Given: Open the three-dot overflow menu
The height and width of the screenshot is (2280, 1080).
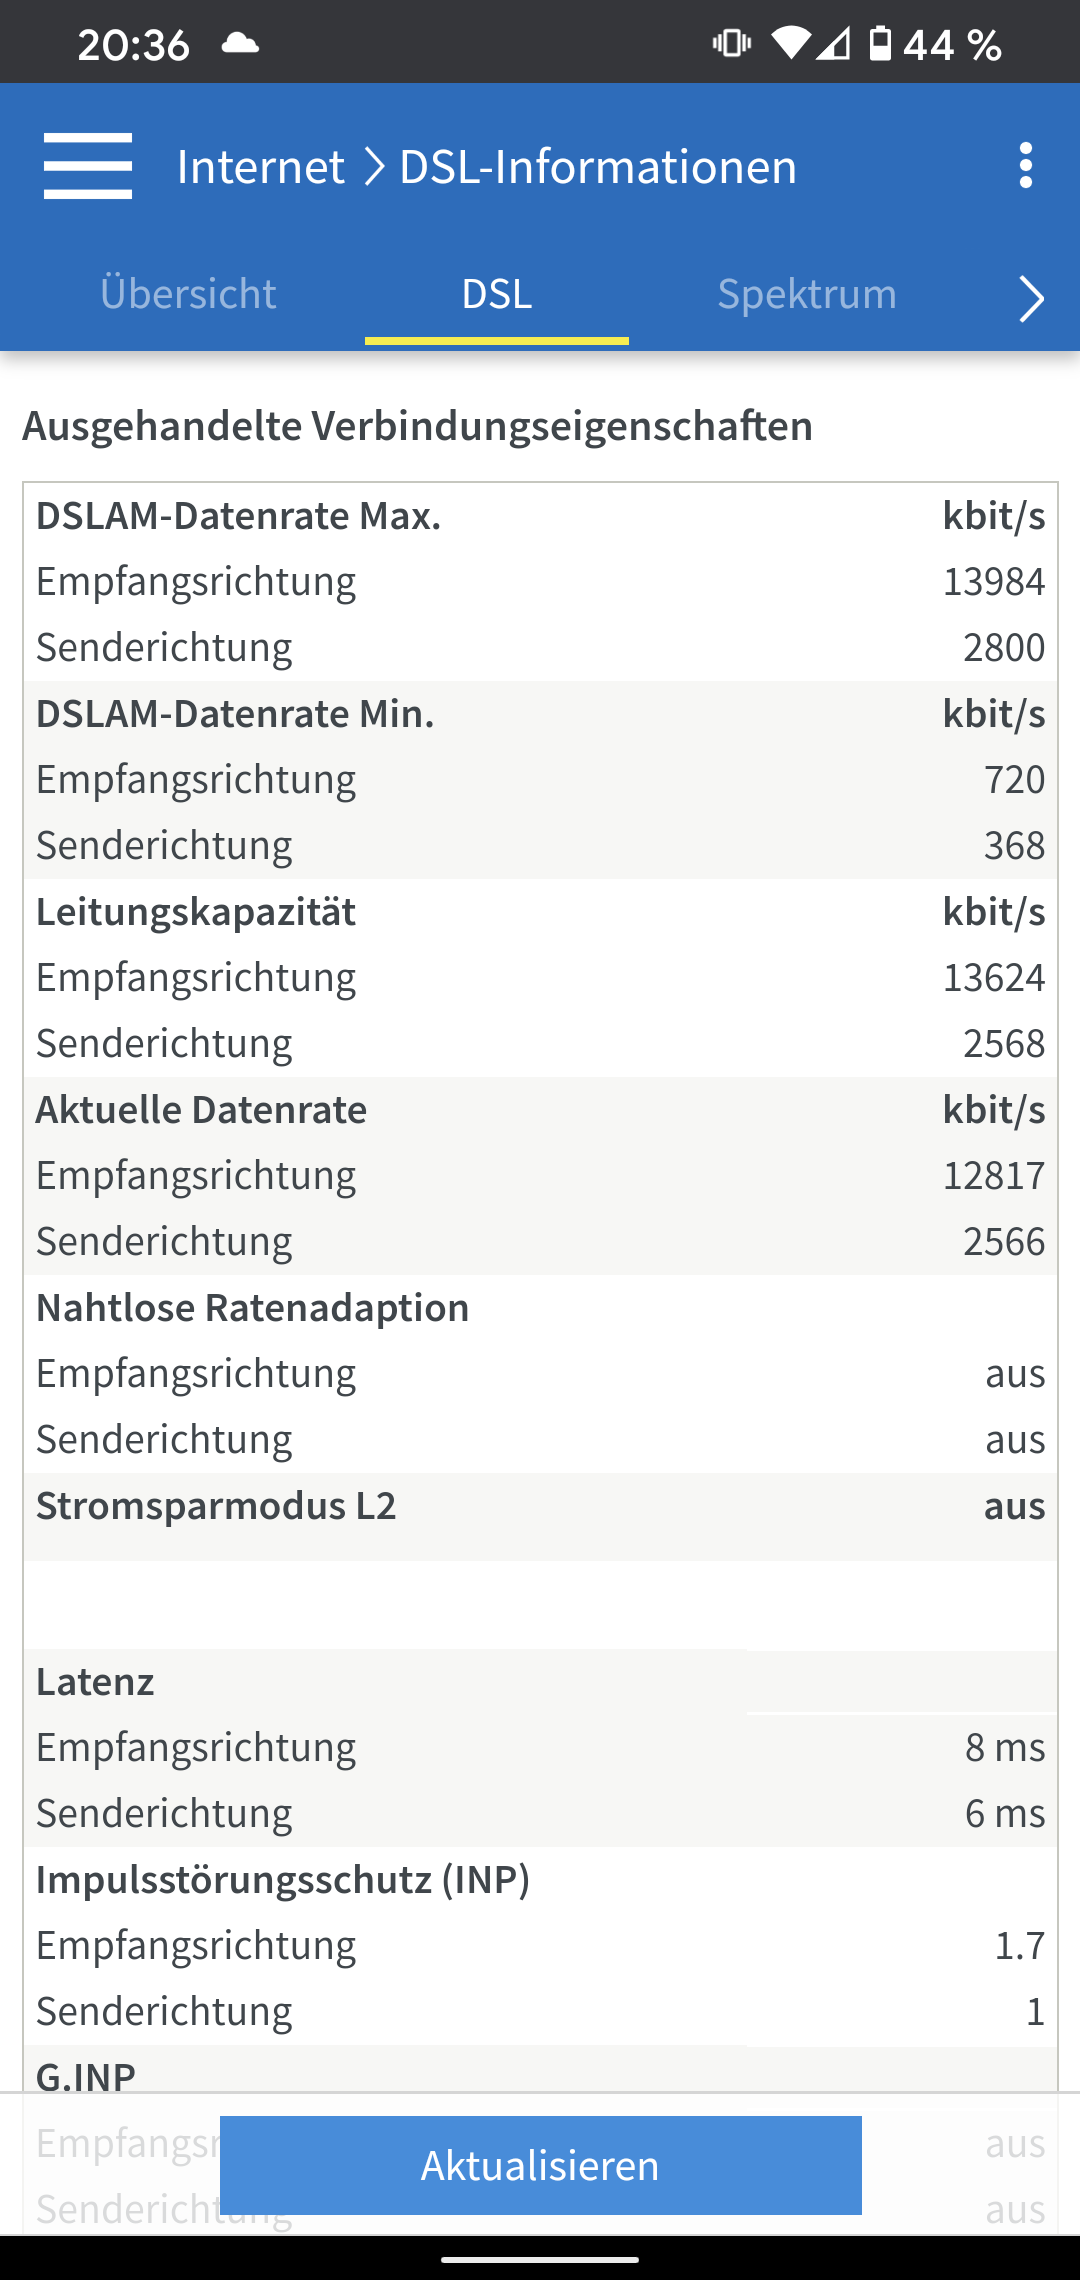Looking at the screenshot, I should pos(1025,166).
